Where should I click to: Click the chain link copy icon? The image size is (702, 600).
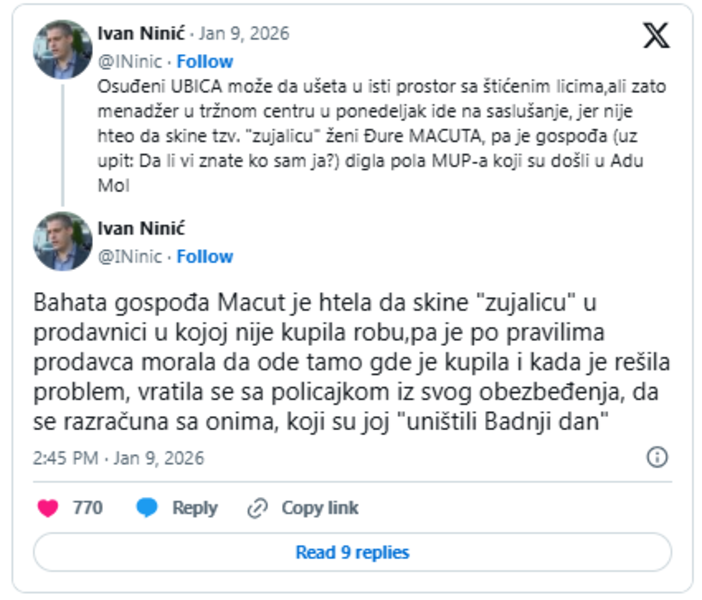[258, 508]
